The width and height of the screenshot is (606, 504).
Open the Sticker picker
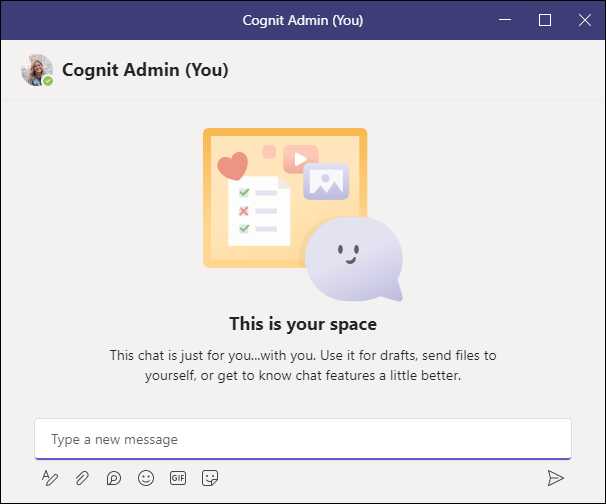[x=210, y=478]
